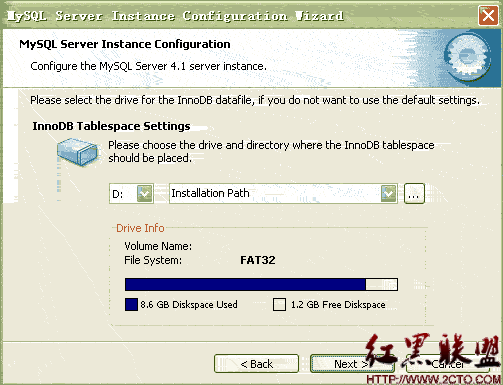Click the 8.6 GB Diskspace Used text
Screen dimensions: 503x385
pyautogui.click(x=189, y=305)
